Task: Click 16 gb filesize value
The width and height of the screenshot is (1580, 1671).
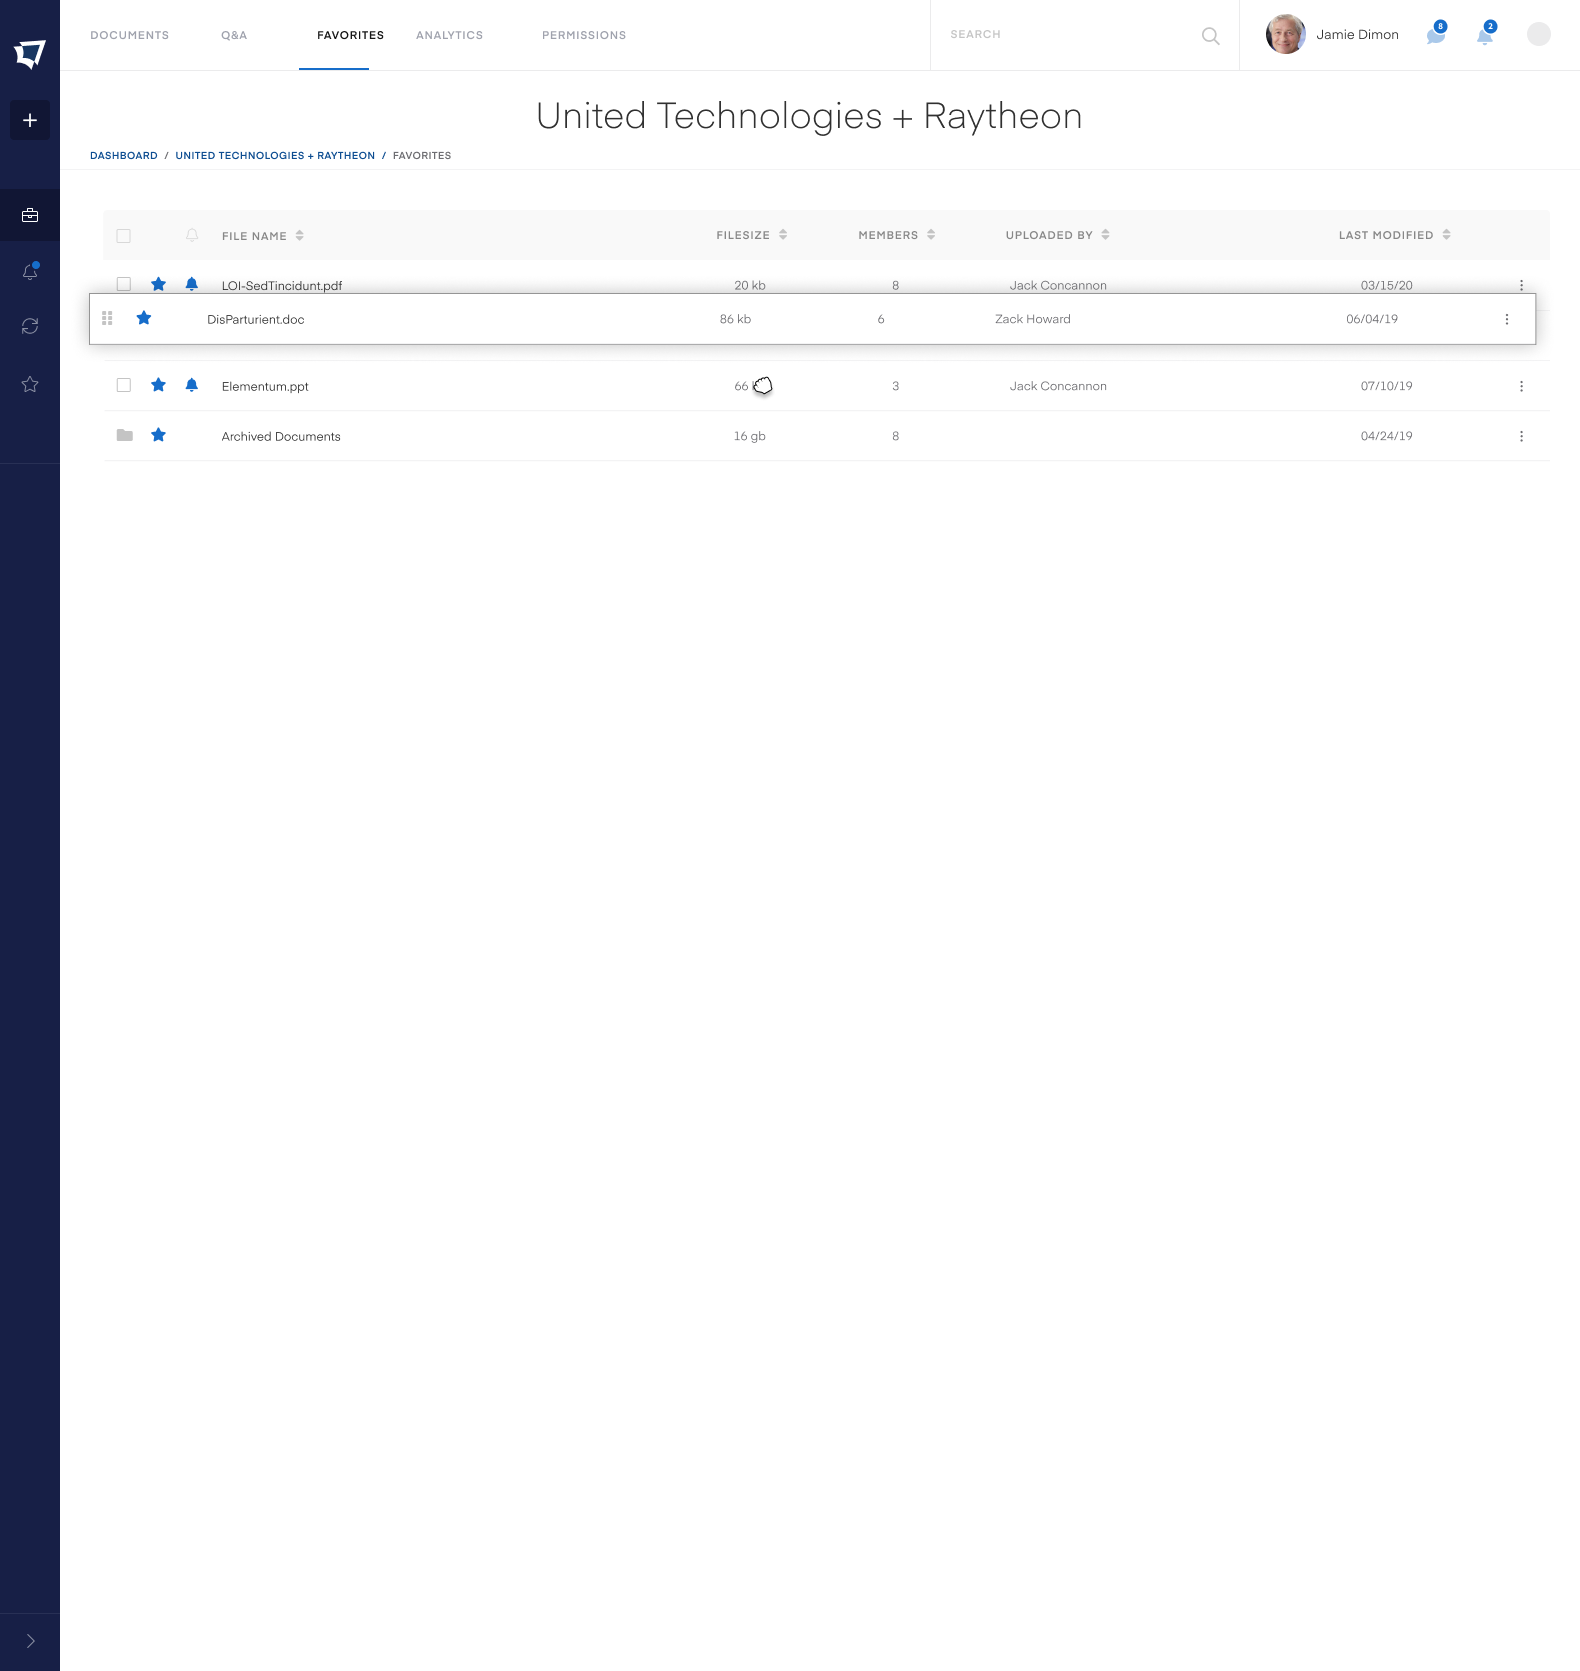Action: [x=750, y=436]
